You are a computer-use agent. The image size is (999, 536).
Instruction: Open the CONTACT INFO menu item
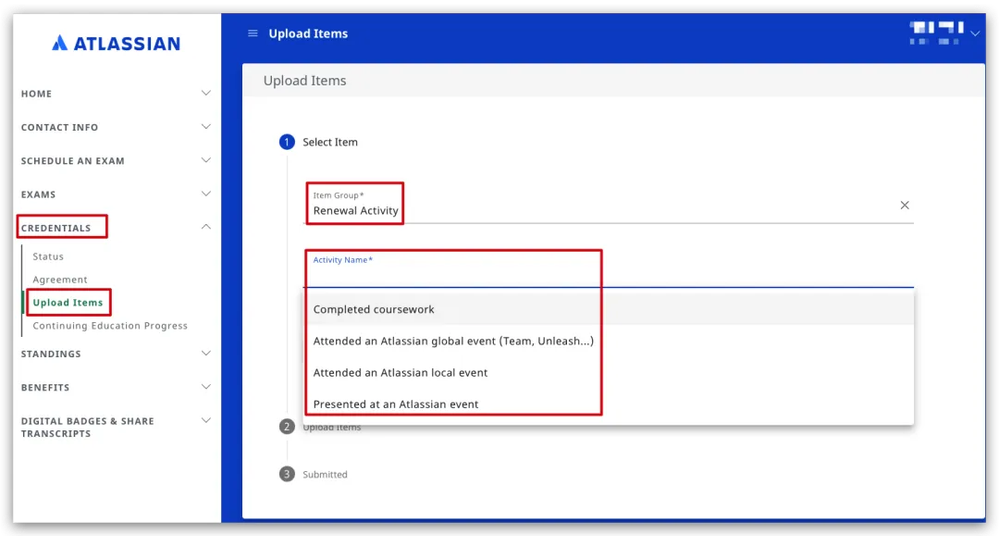(x=59, y=127)
